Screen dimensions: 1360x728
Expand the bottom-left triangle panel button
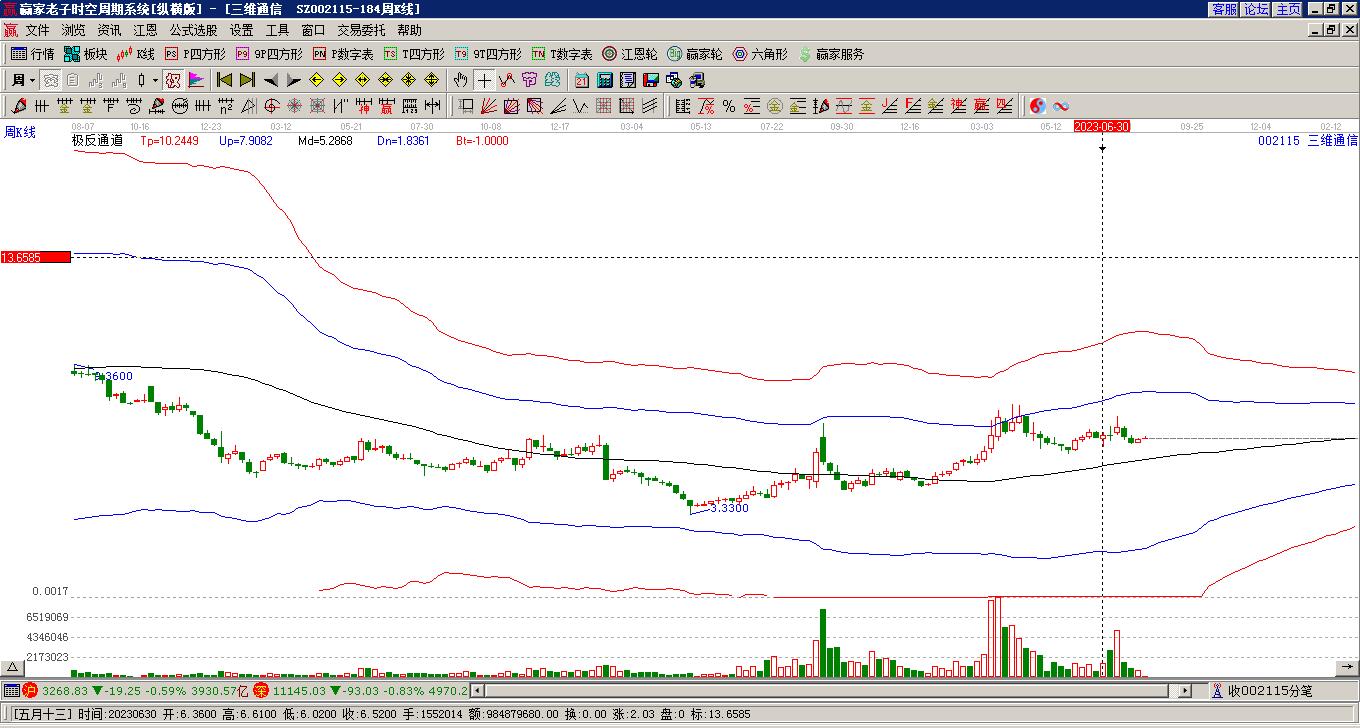(12, 668)
